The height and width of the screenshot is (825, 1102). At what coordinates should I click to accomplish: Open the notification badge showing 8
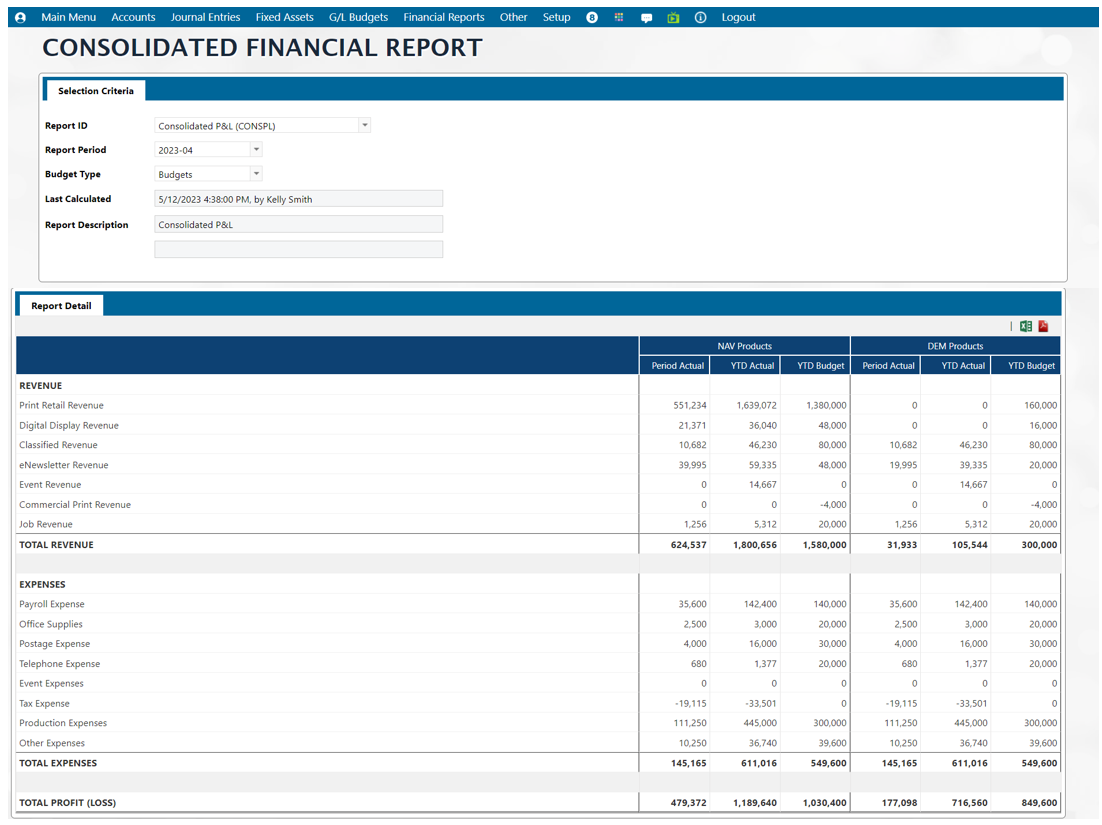click(x=592, y=18)
